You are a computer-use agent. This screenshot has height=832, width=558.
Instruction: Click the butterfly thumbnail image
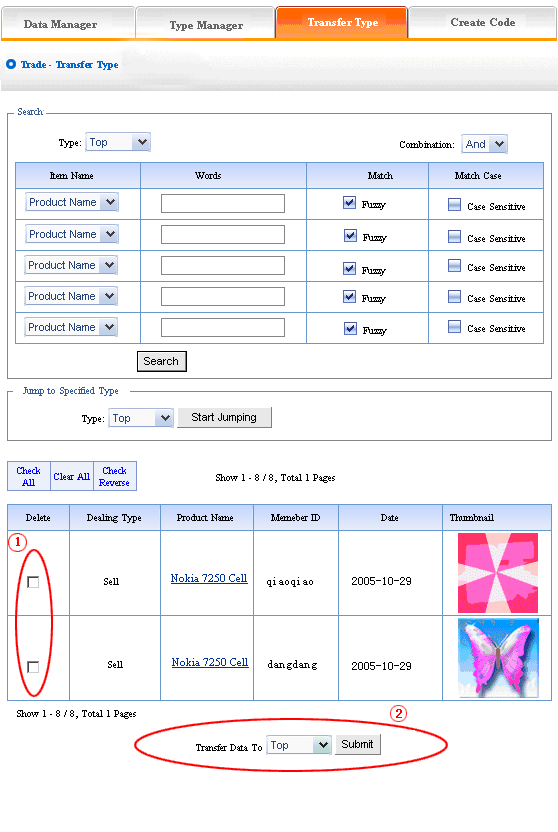[498, 658]
